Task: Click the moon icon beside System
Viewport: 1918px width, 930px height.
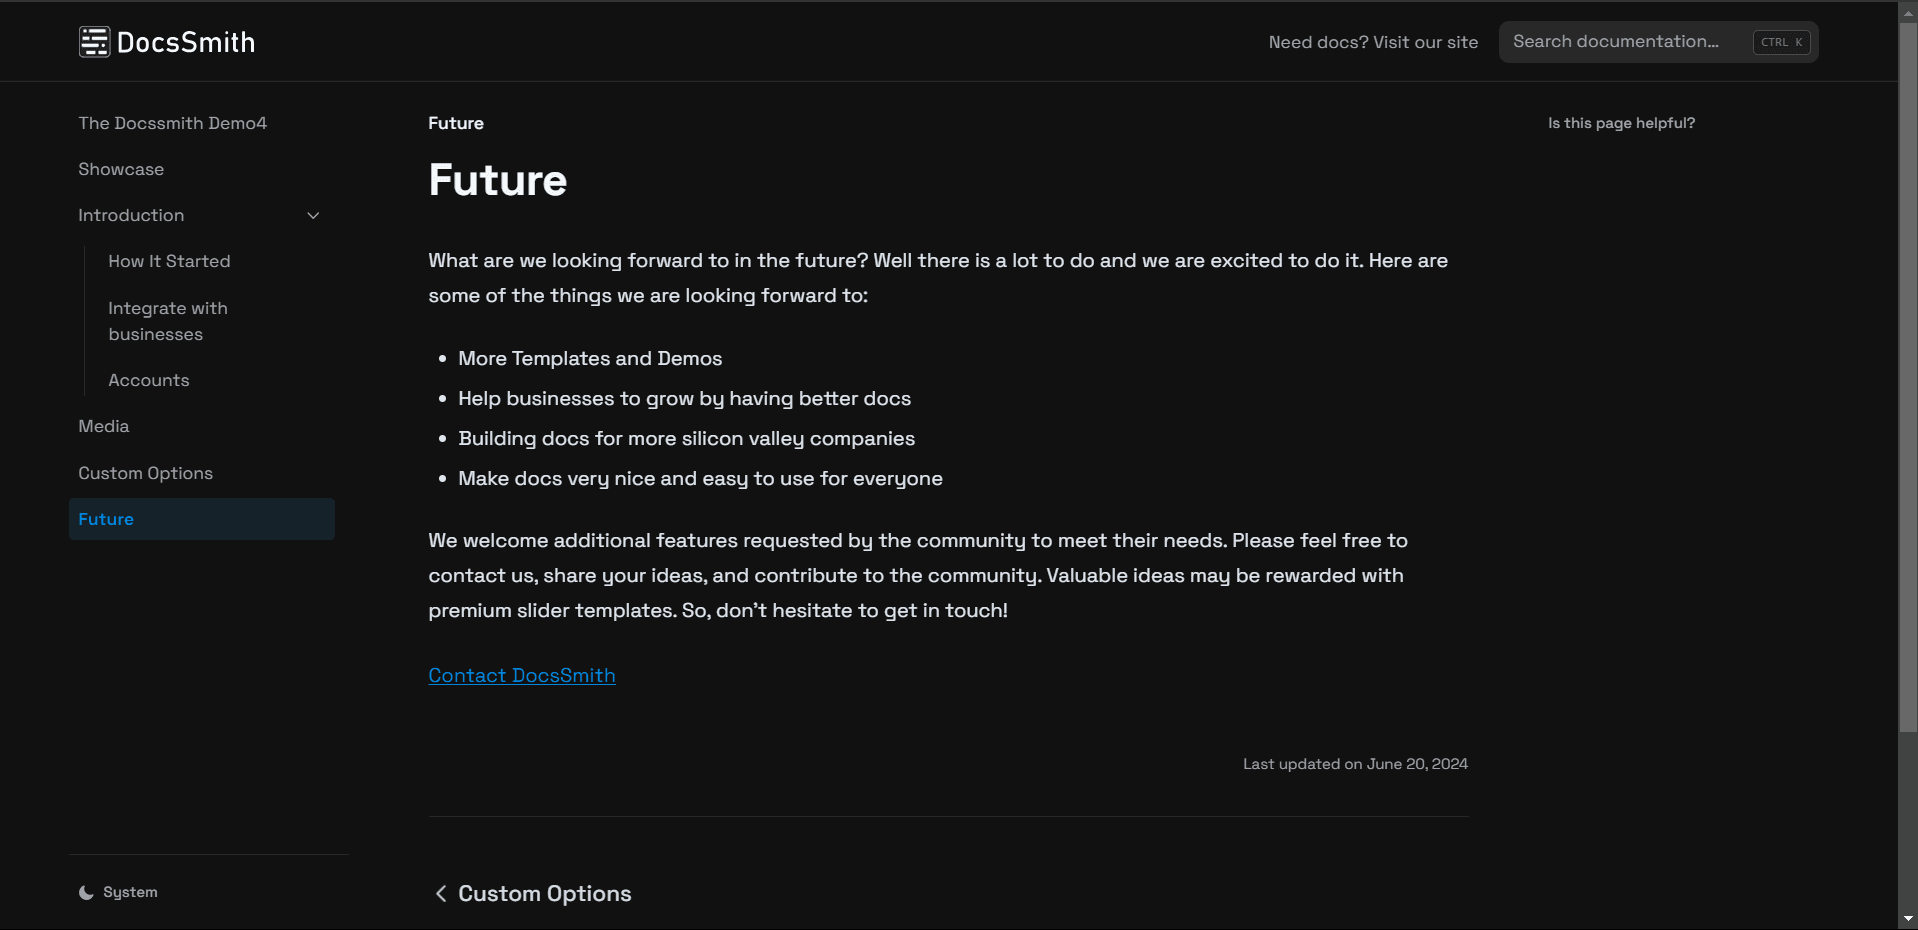Action: 86,893
